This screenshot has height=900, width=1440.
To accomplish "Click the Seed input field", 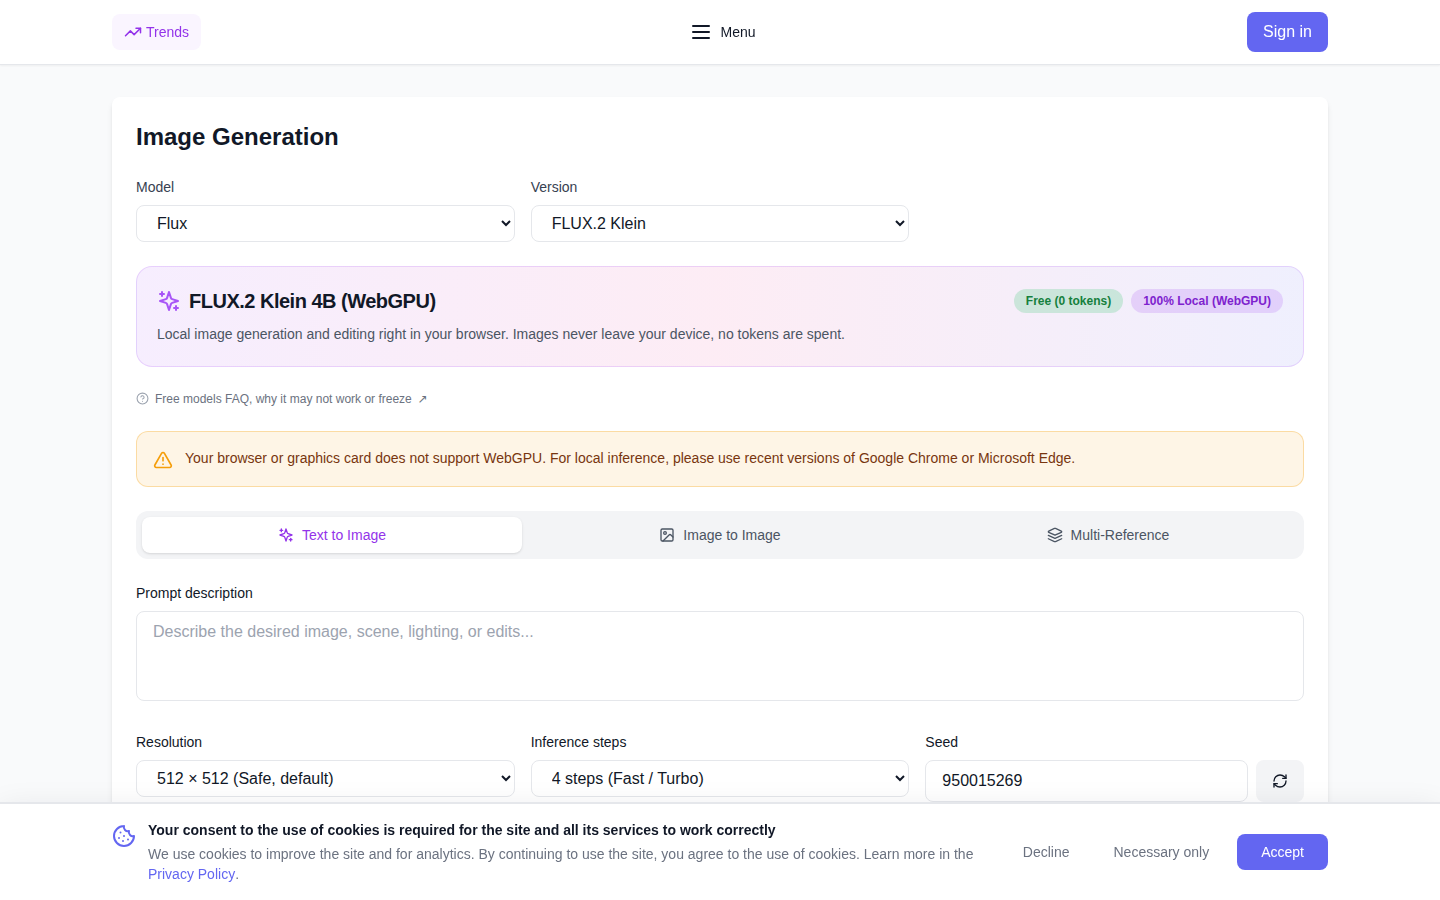I will 1086,781.
